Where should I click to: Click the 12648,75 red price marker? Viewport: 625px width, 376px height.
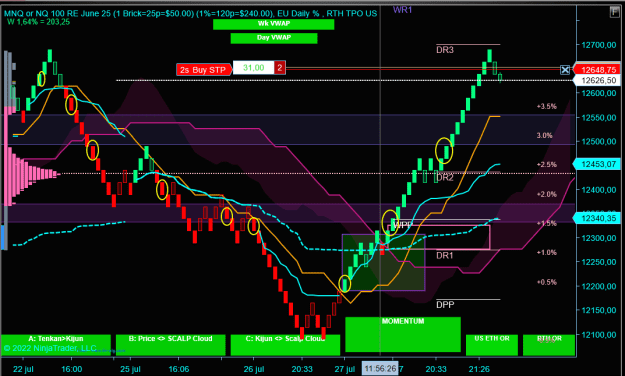(x=597, y=70)
